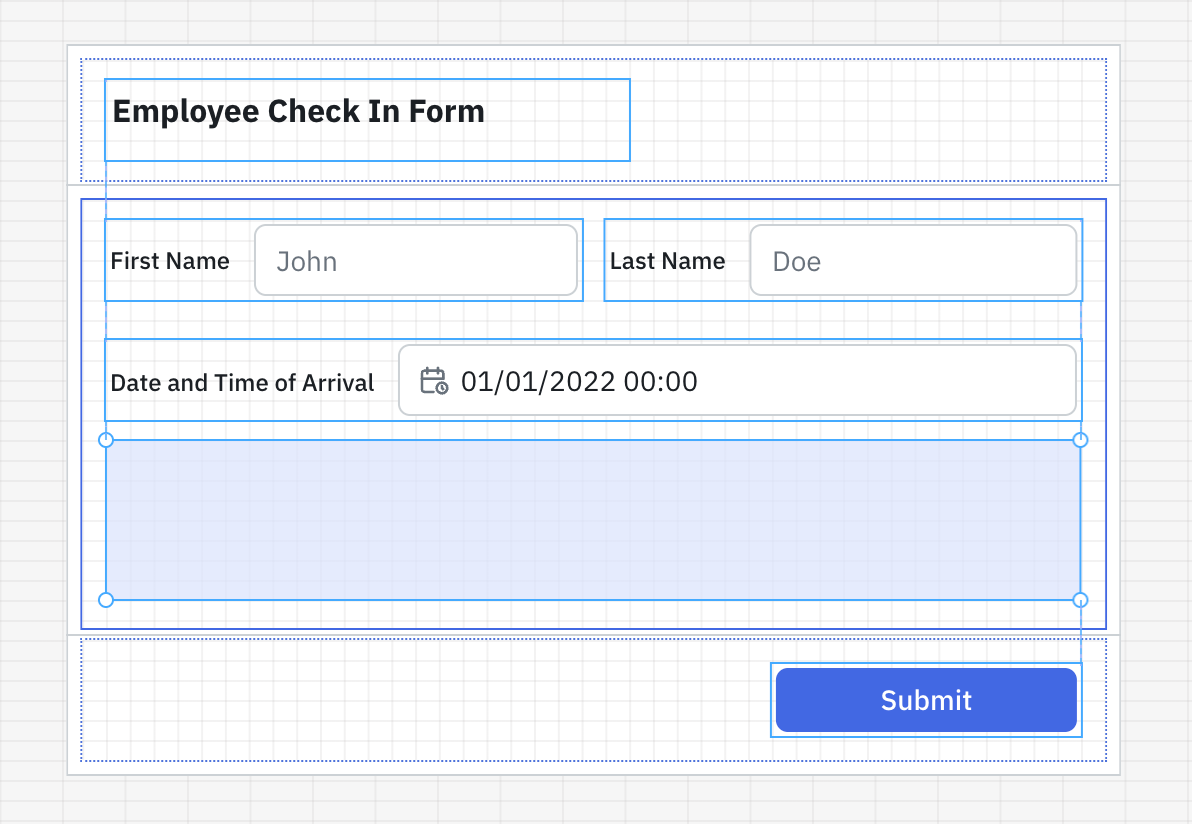Click the top-right resize handle of the selected widget
Image resolution: width=1192 pixels, height=824 pixels.
(x=1080, y=438)
